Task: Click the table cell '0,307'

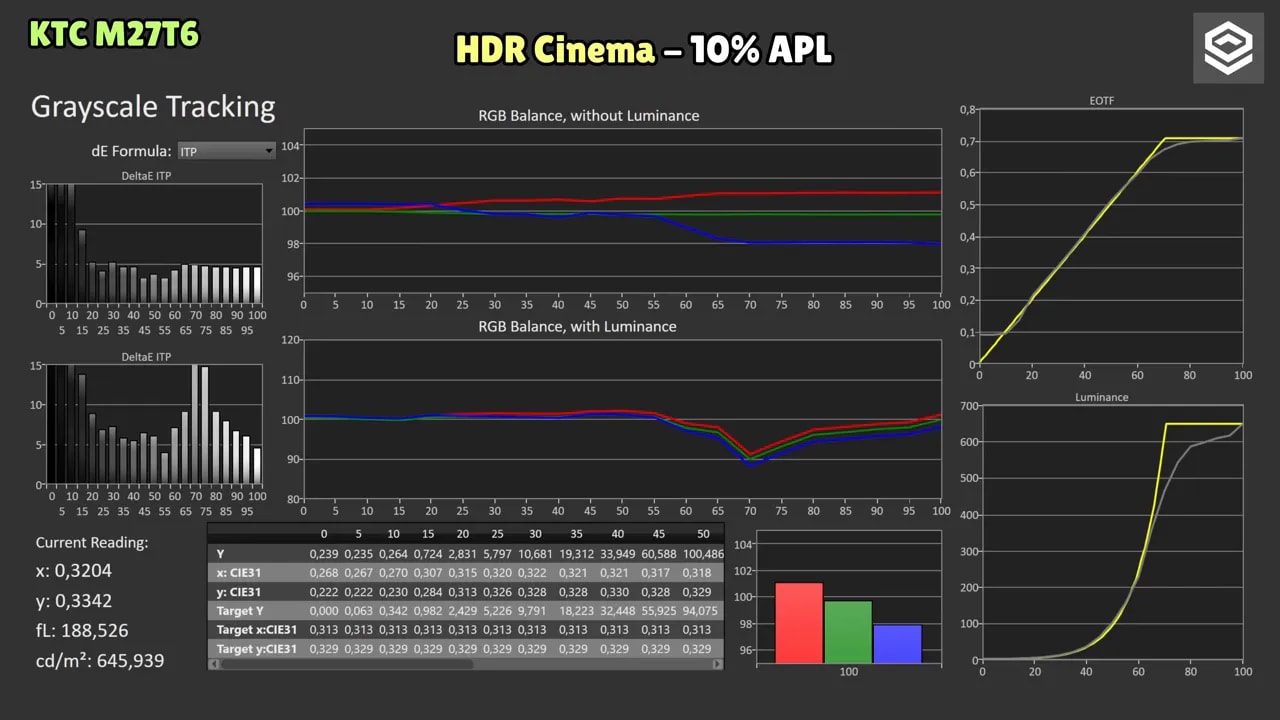Action: tap(429, 573)
